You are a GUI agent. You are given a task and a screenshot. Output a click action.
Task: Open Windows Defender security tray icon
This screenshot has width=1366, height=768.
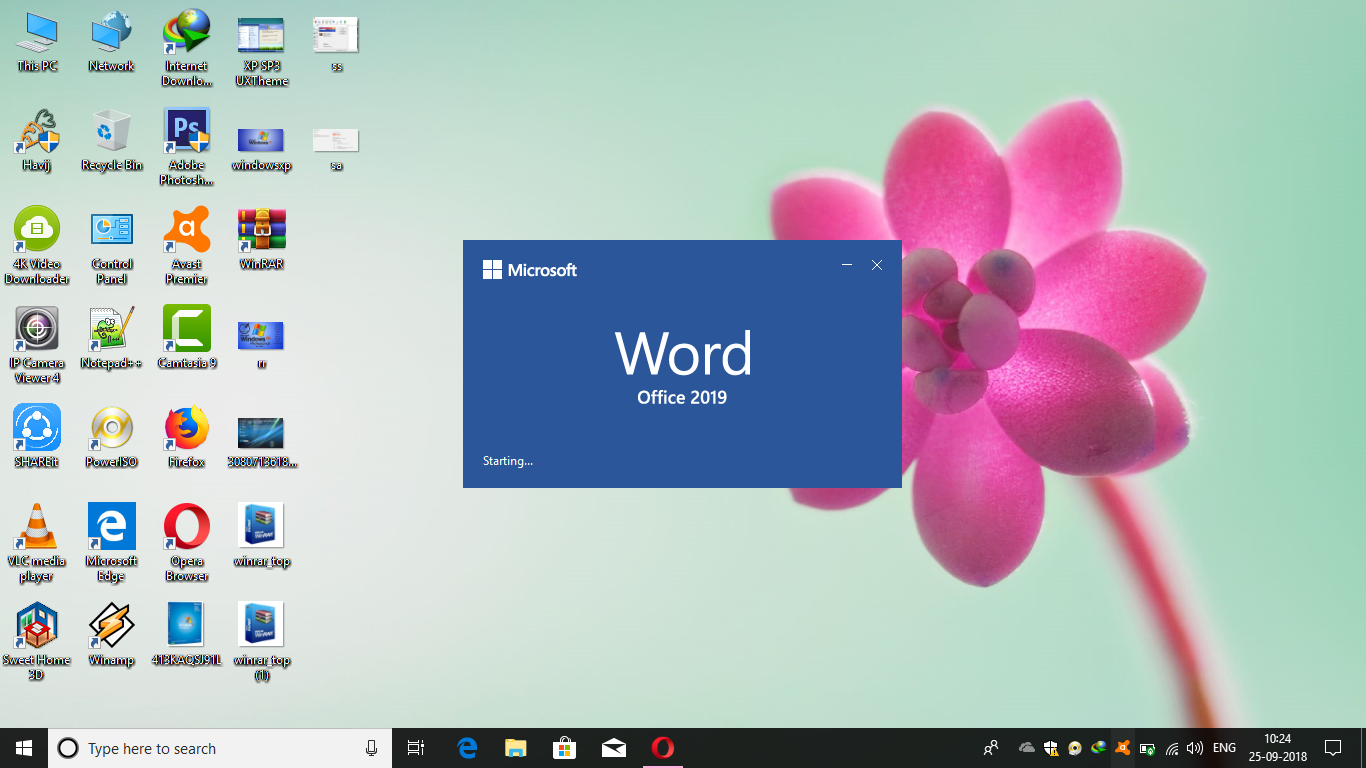pos(1051,748)
